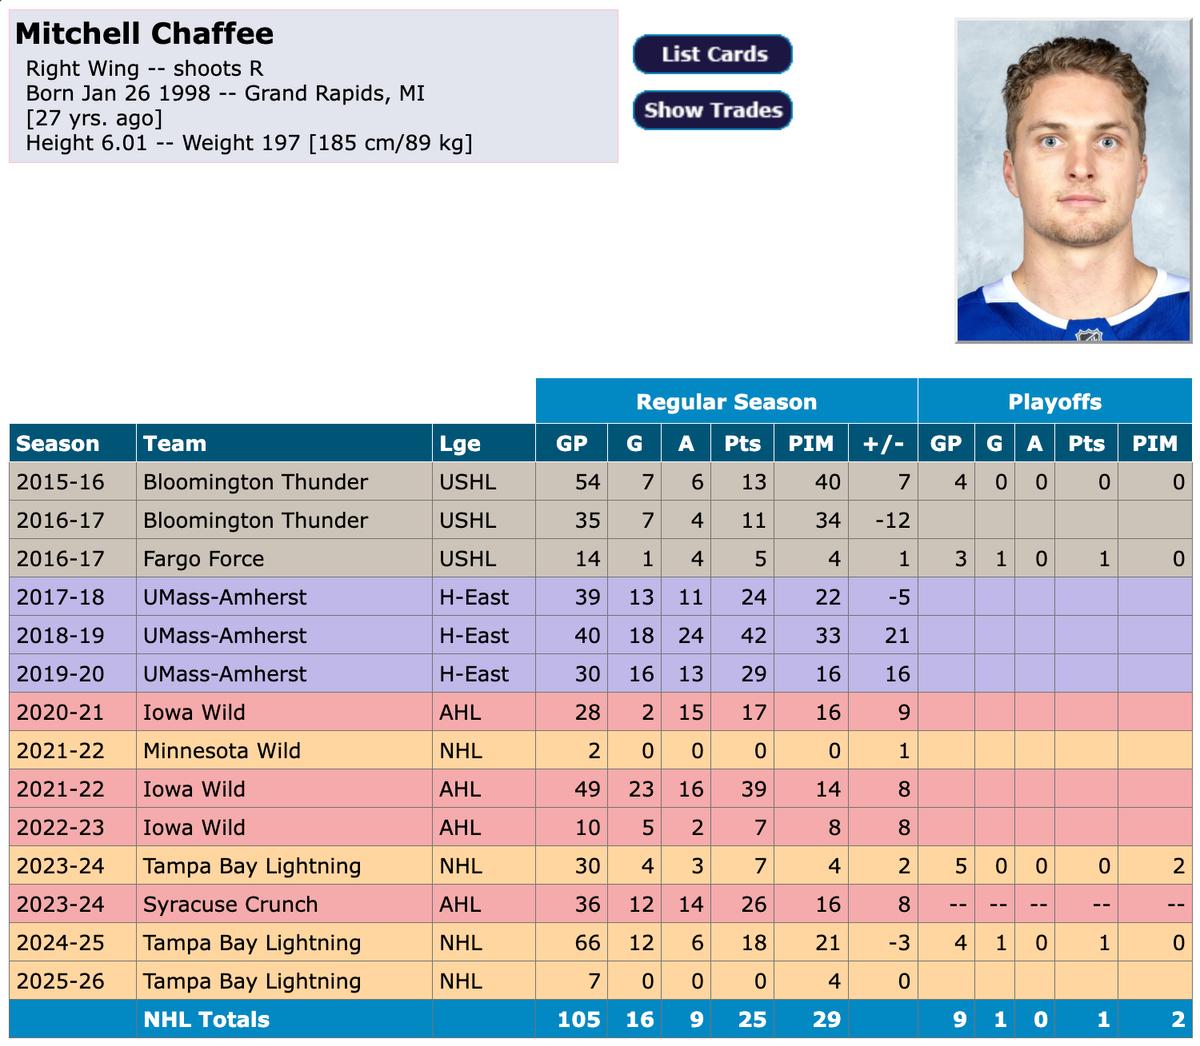The height and width of the screenshot is (1046, 1200).
Task: Select the Season column header
Action: (58, 443)
